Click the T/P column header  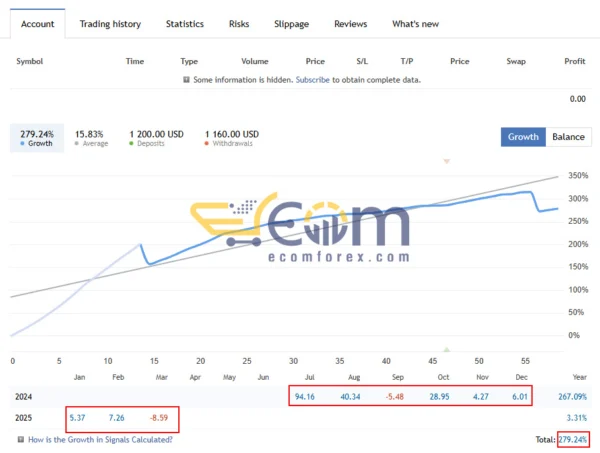tap(407, 61)
